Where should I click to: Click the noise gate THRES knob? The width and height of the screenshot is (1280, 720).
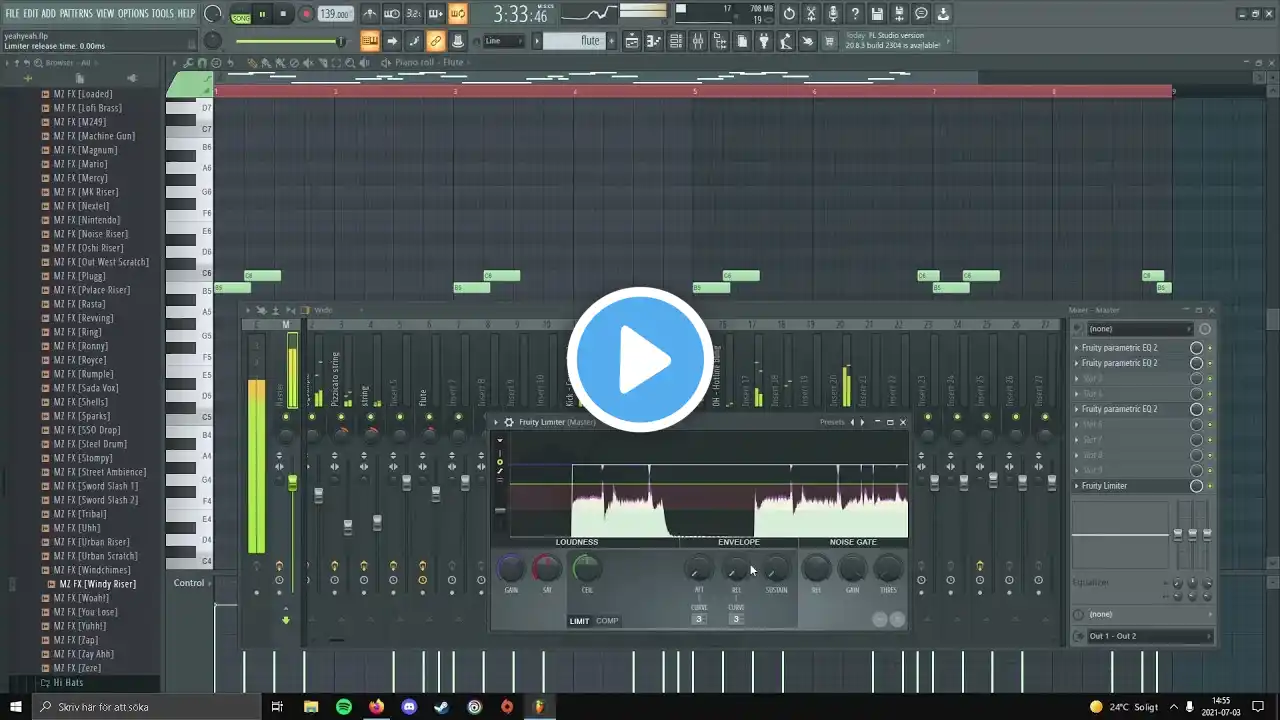coord(888,569)
